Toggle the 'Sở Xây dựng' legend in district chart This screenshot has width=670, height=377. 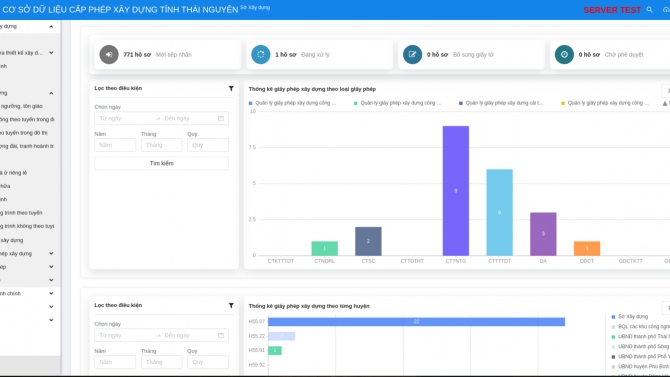click(x=630, y=317)
